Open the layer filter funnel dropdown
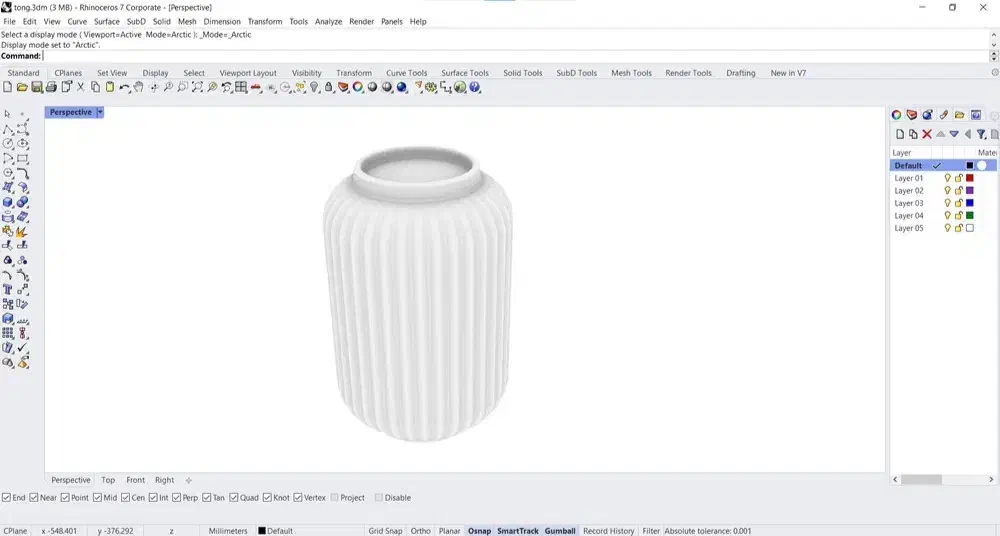The height and width of the screenshot is (536, 1000). point(982,134)
